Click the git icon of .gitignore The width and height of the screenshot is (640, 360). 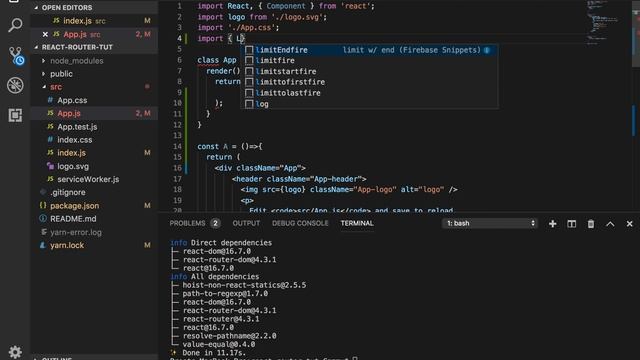click(x=43, y=192)
